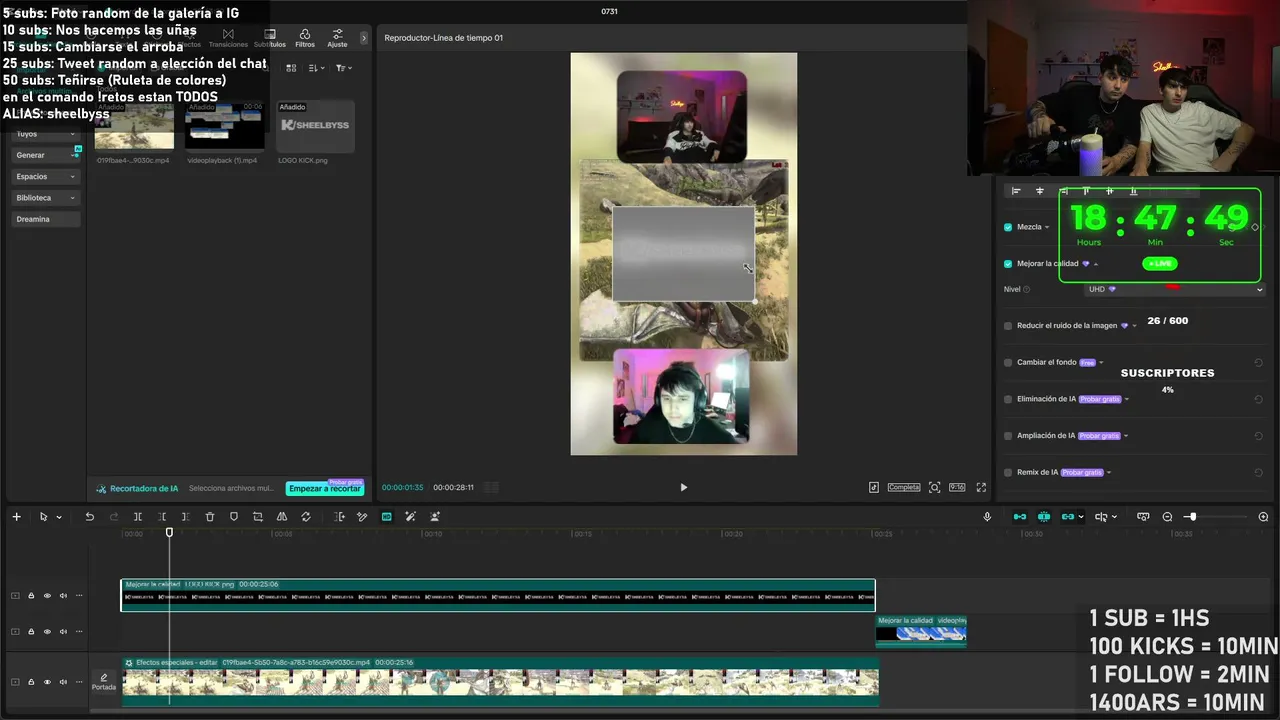The image size is (1280, 720).
Task: Open the Filtros panel
Action: [305, 38]
